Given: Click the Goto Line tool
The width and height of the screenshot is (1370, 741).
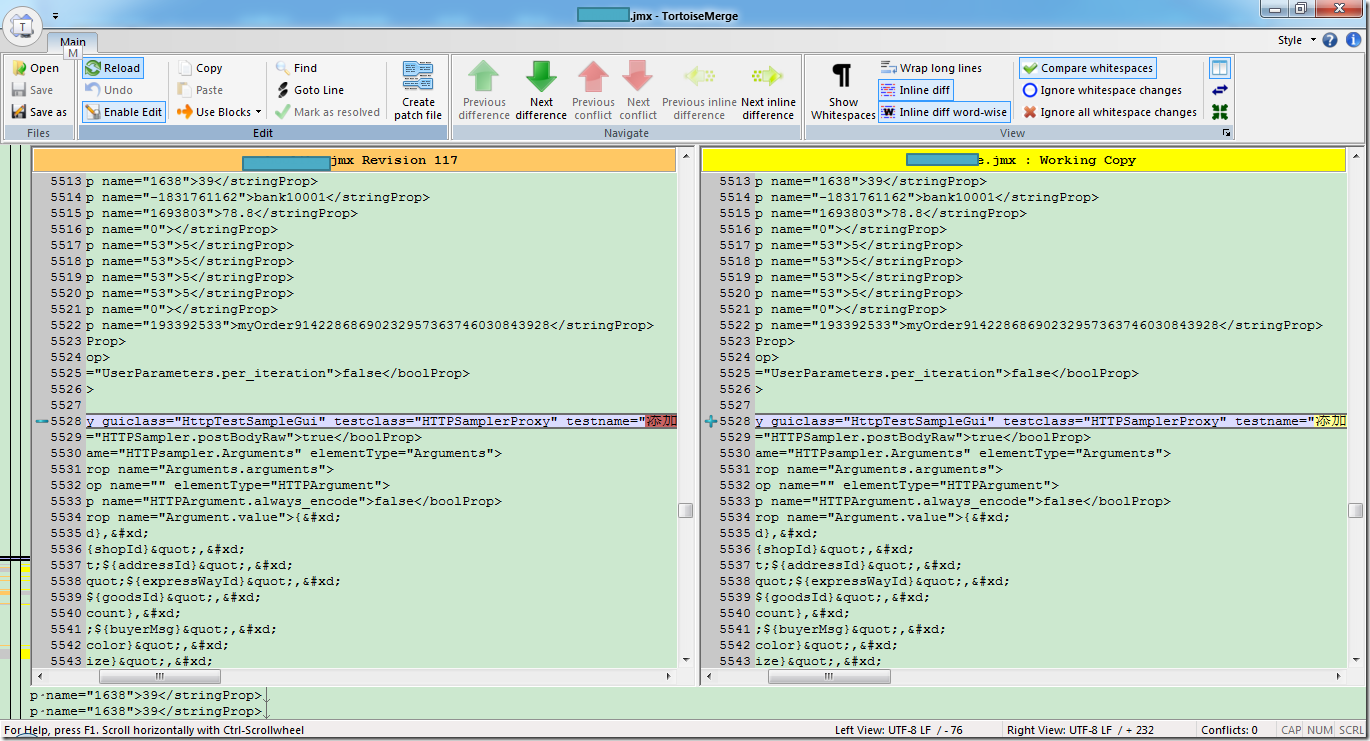Looking at the screenshot, I should pyautogui.click(x=310, y=90).
